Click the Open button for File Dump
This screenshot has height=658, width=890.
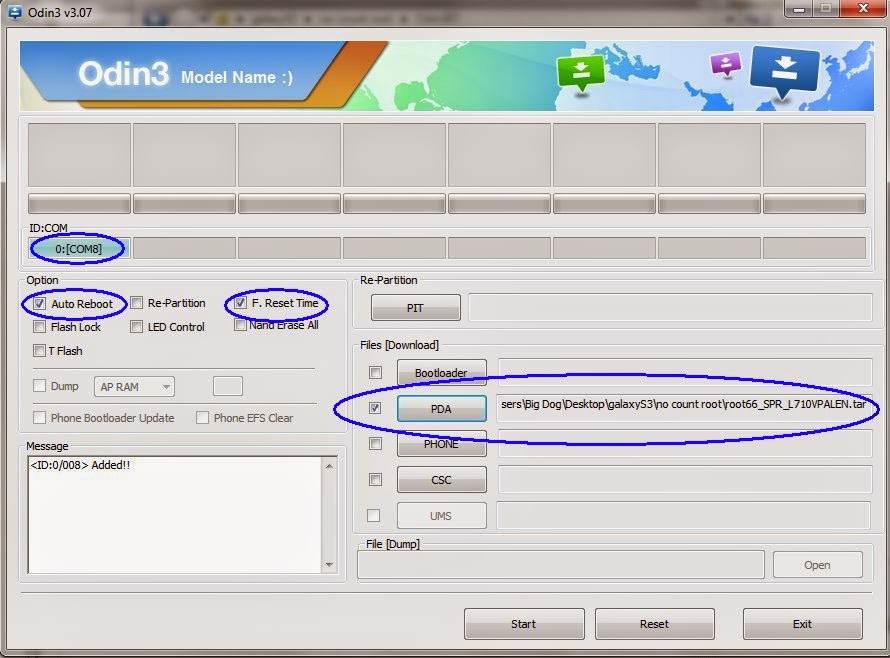817,565
